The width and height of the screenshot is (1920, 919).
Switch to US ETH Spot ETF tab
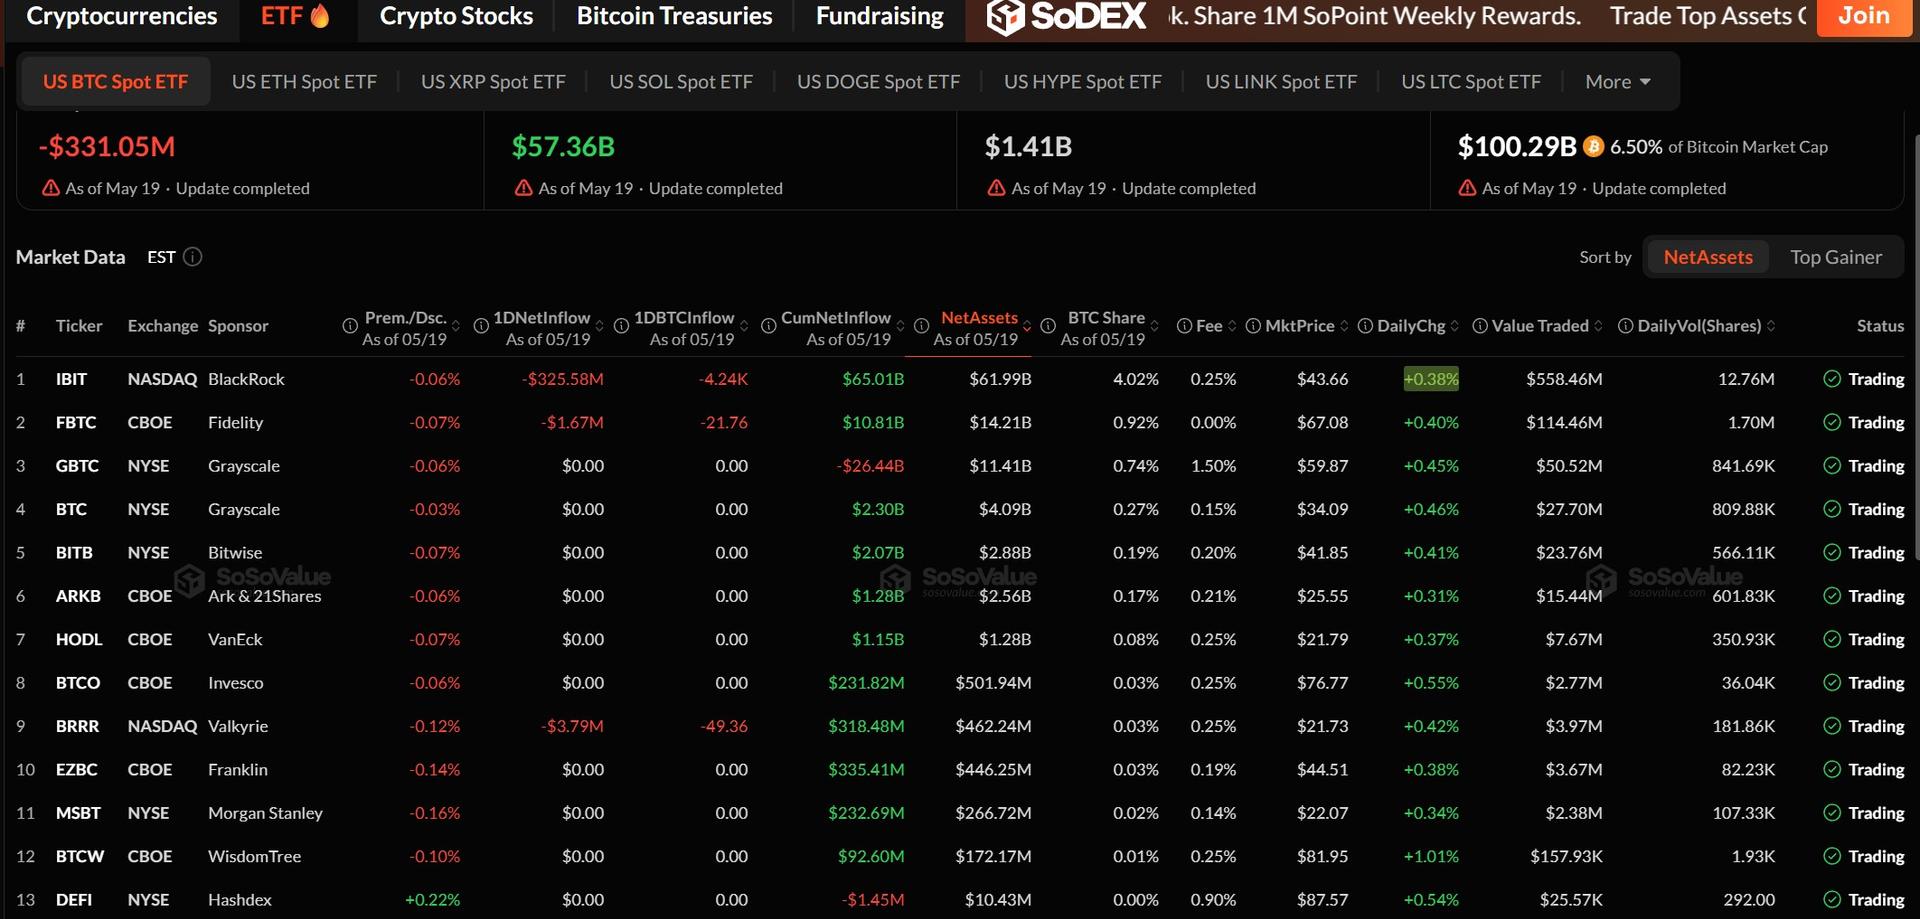[304, 82]
